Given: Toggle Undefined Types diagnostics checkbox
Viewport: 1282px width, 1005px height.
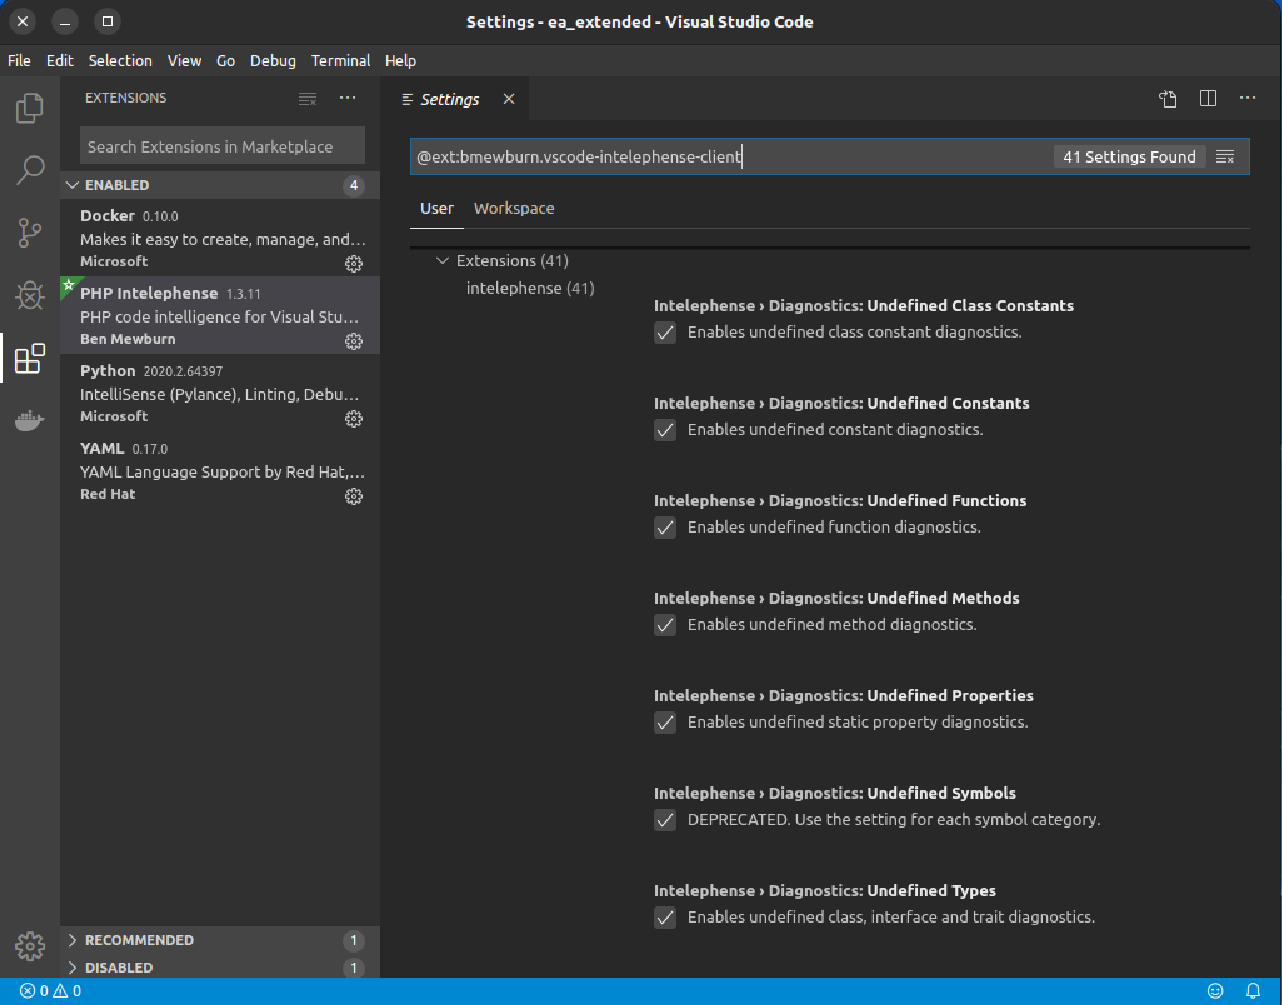Looking at the screenshot, I should pyautogui.click(x=665, y=917).
